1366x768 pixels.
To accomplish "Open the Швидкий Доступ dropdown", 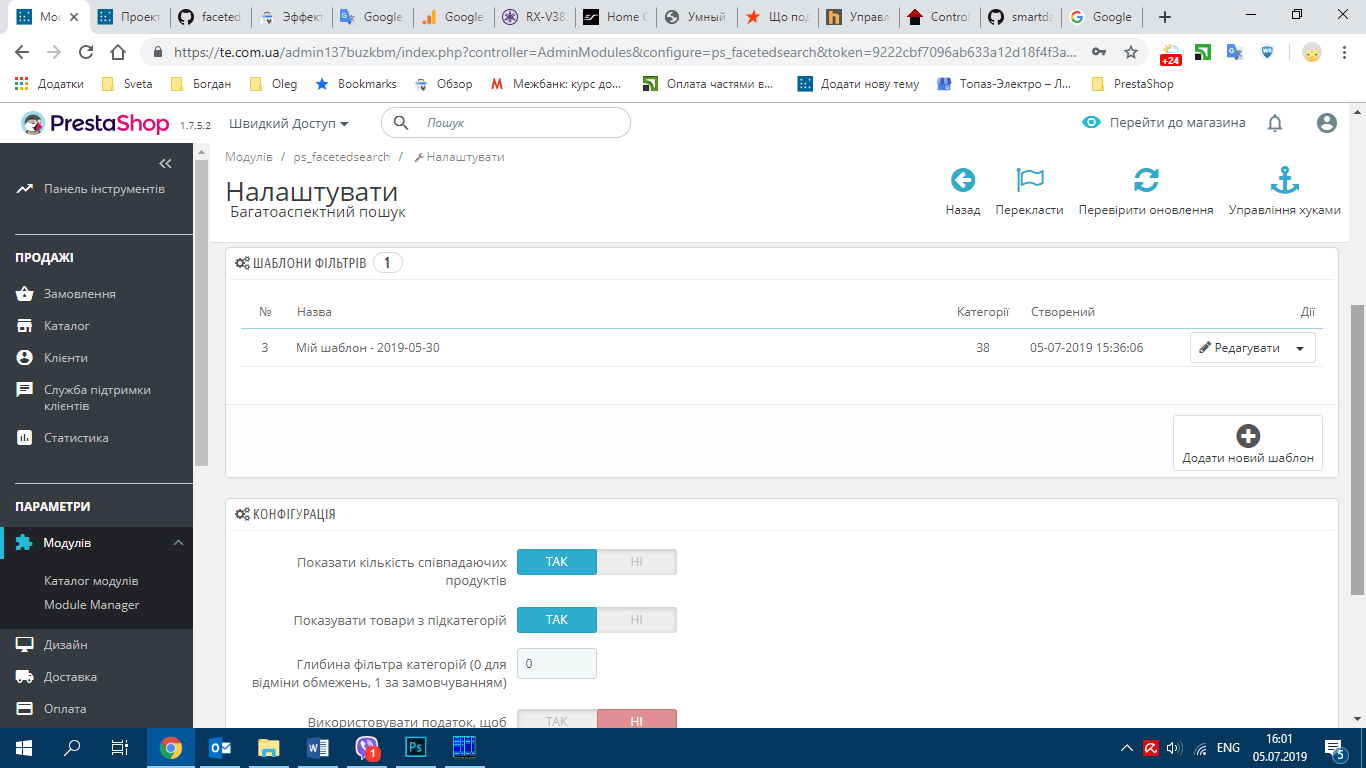I will [x=289, y=123].
